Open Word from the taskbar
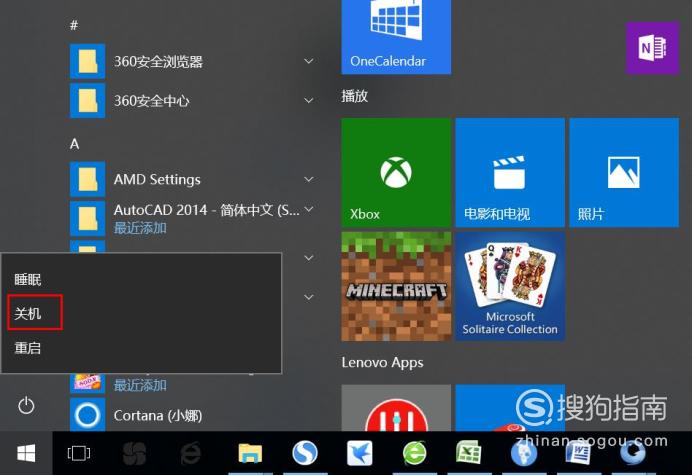The height and width of the screenshot is (475, 692). pos(578,453)
